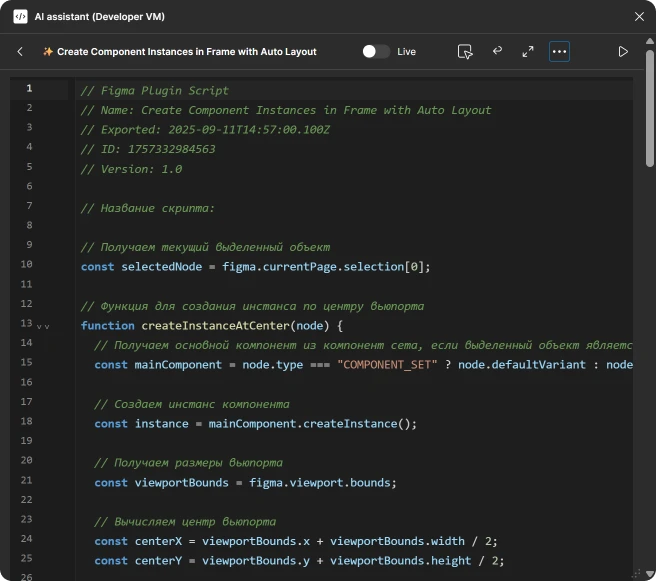Click 'centerY' variable on line 25
The image size is (656, 581).
tap(158, 561)
